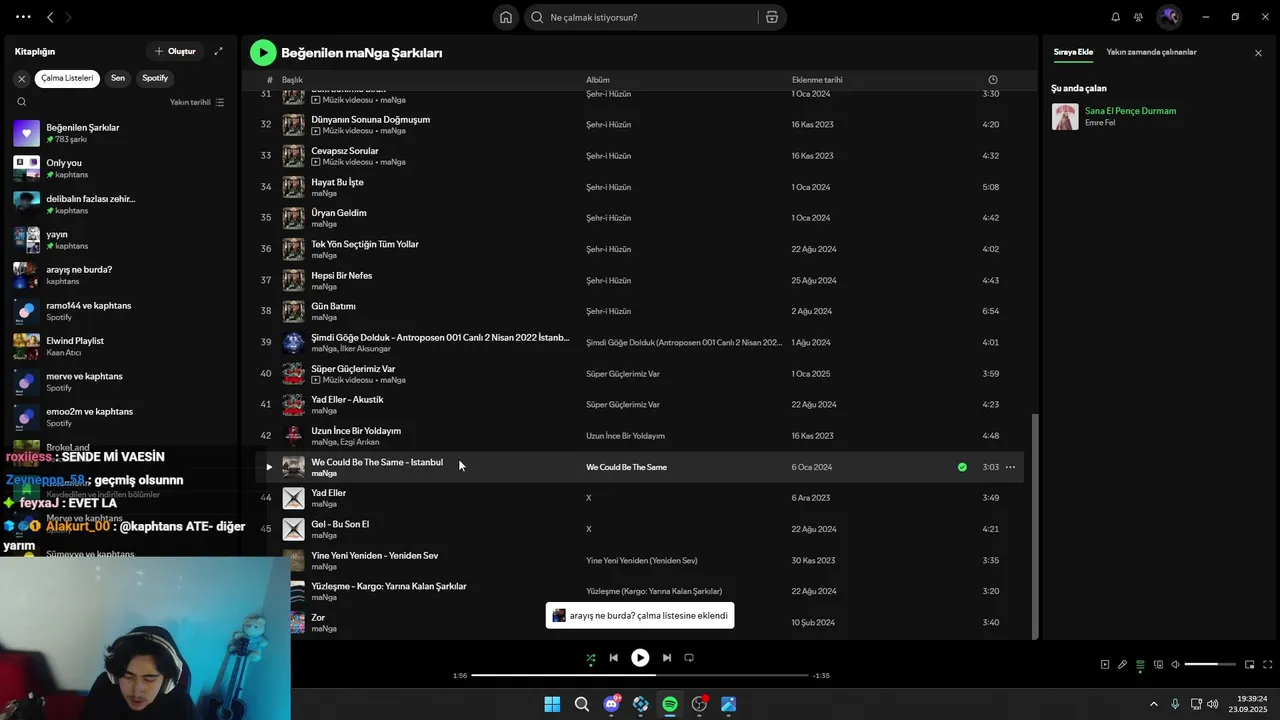The height and width of the screenshot is (720, 1280).
Task: Select the Spotify filter chip
Action: pyautogui.click(x=155, y=78)
